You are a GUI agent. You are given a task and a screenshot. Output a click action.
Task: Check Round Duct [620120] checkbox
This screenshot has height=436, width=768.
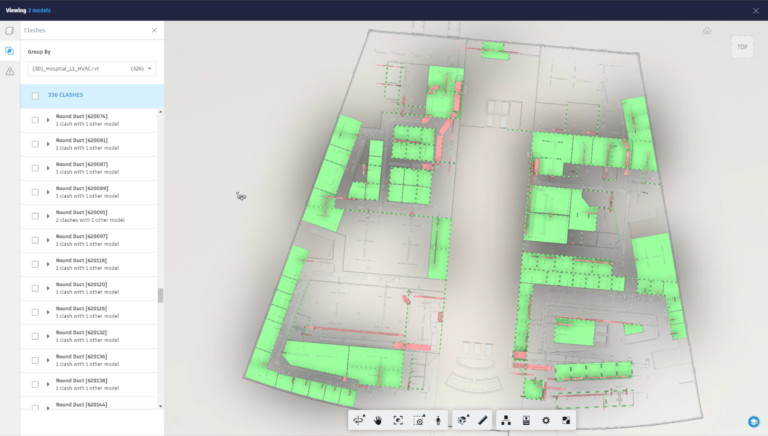pos(35,288)
